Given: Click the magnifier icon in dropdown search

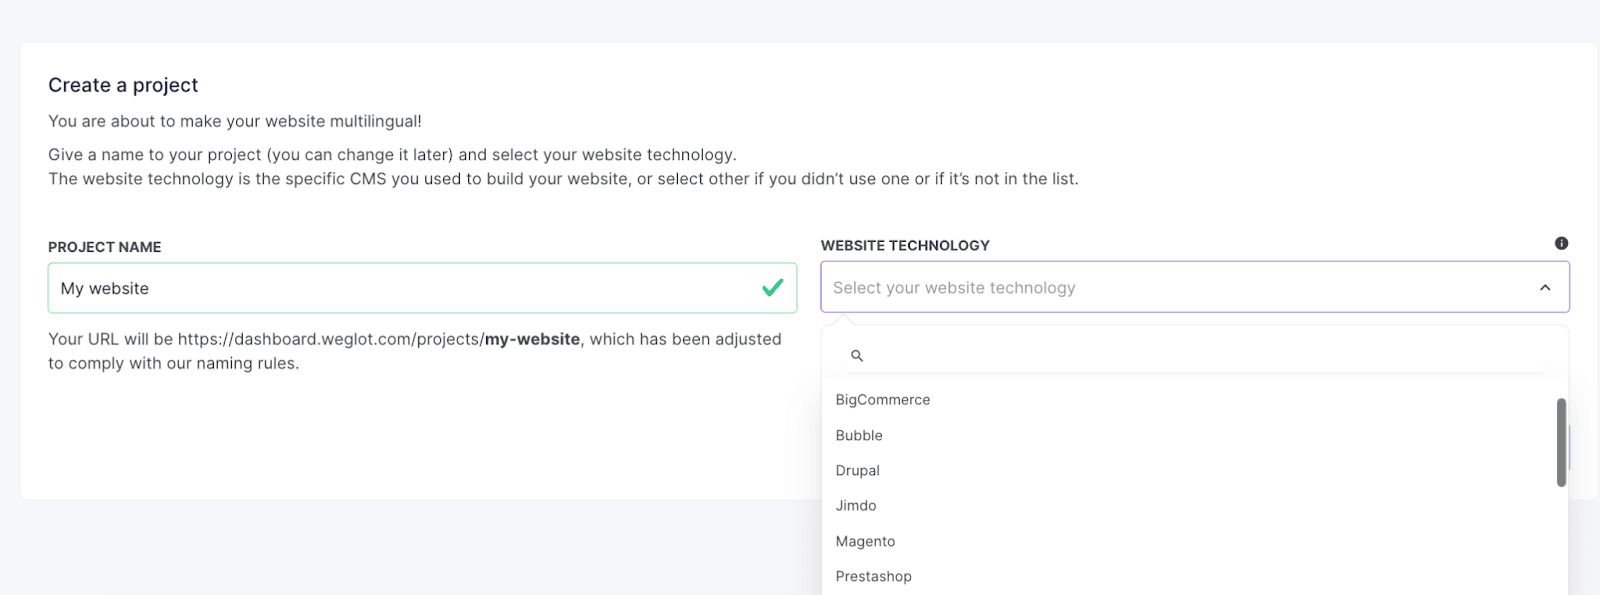Looking at the screenshot, I should (x=857, y=356).
